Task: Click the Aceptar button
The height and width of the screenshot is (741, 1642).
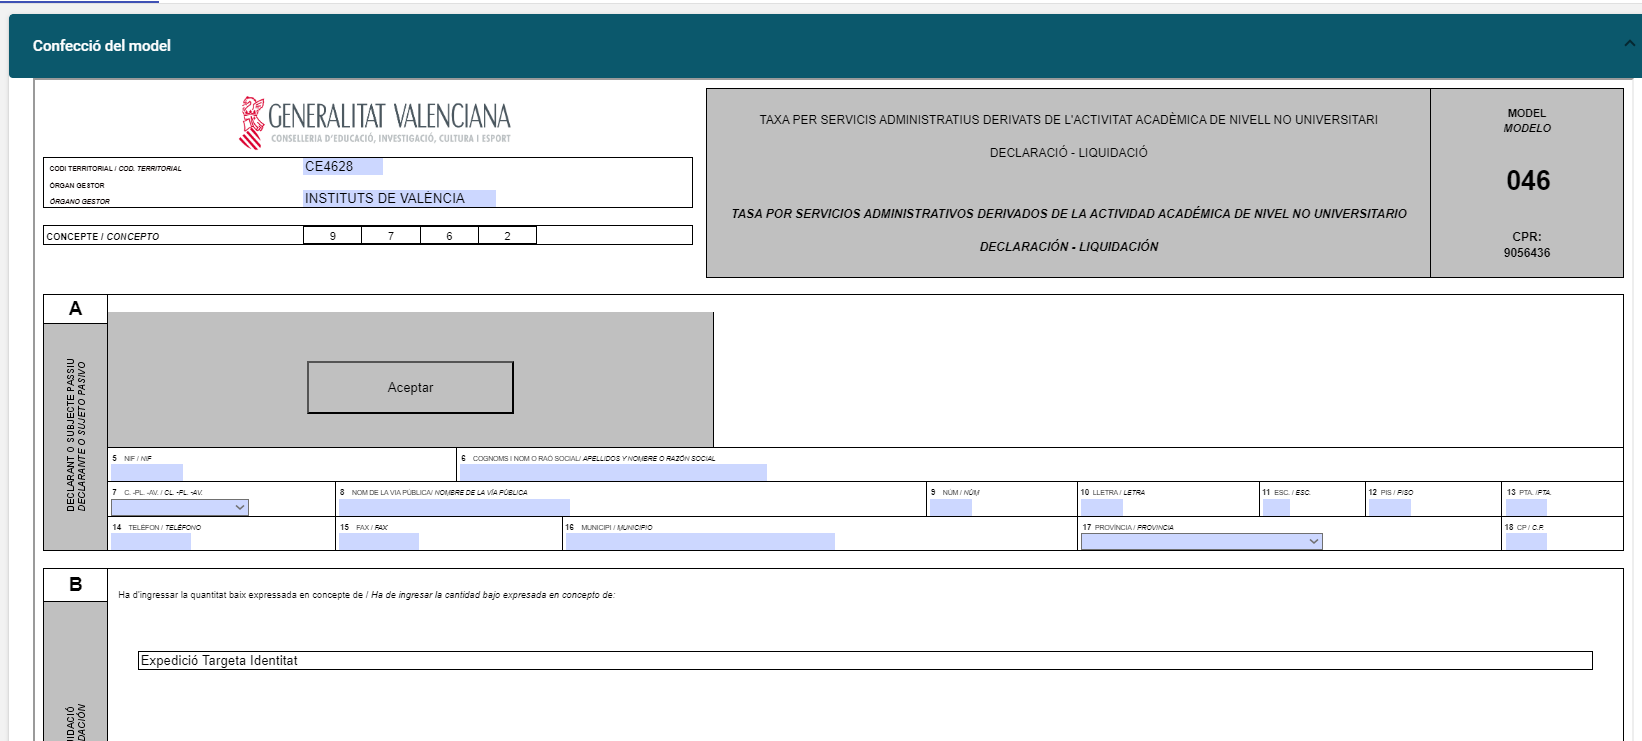Action: (x=410, y=387)
